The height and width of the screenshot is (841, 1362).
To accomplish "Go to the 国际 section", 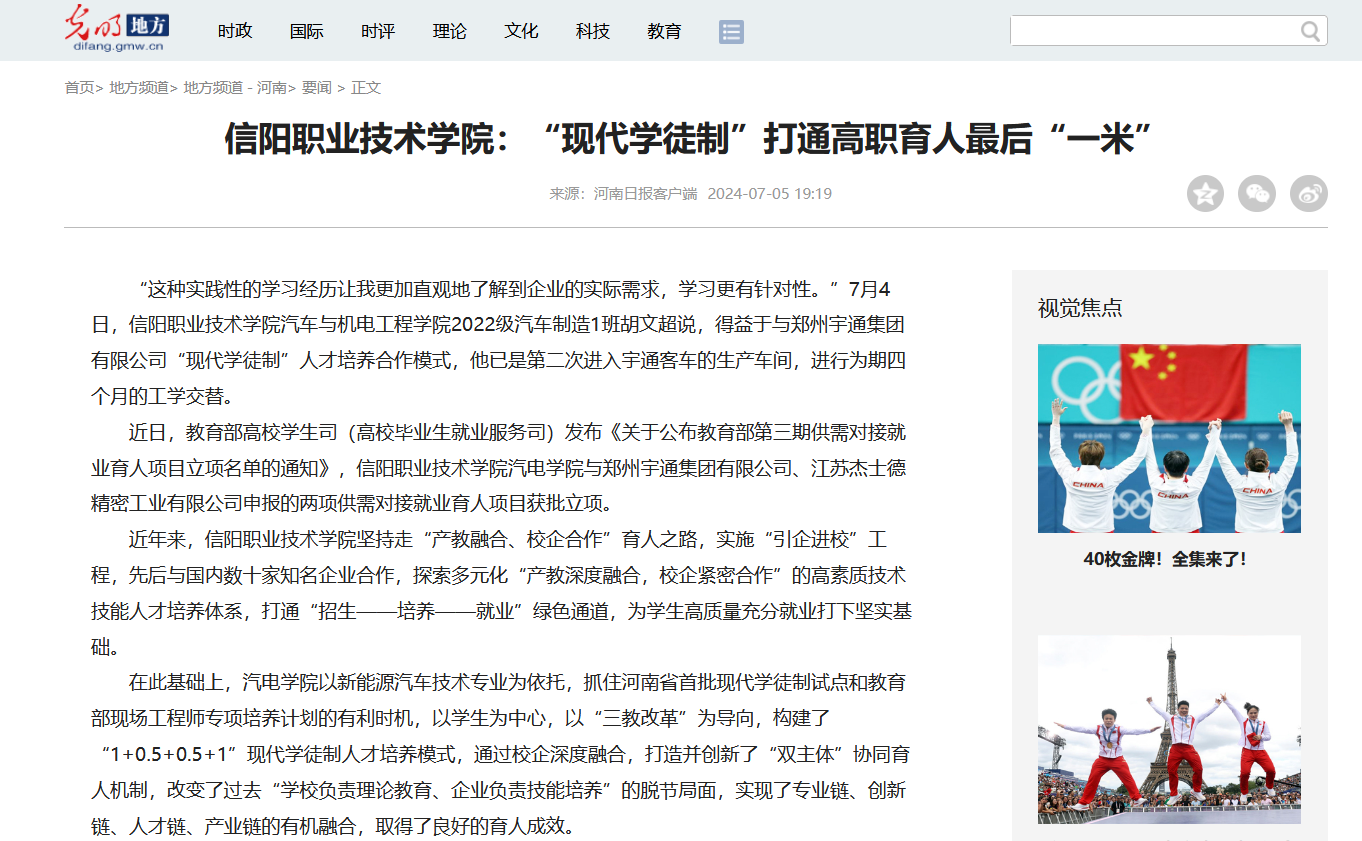I will click(307, 32).
